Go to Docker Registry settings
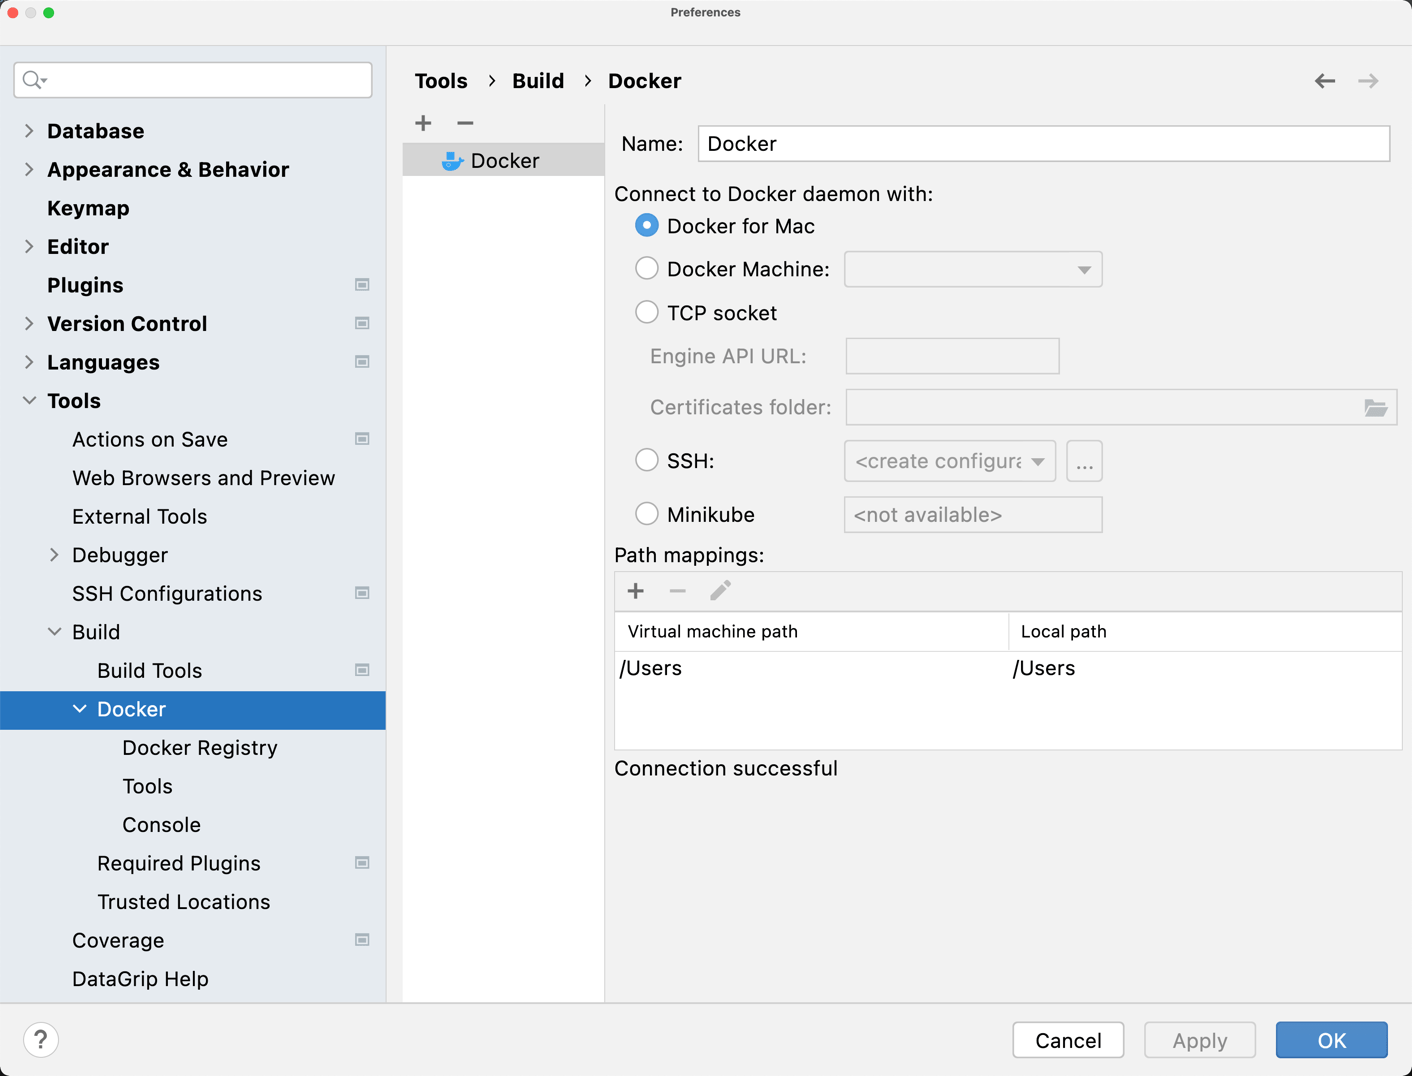 [x=200, y=747]
